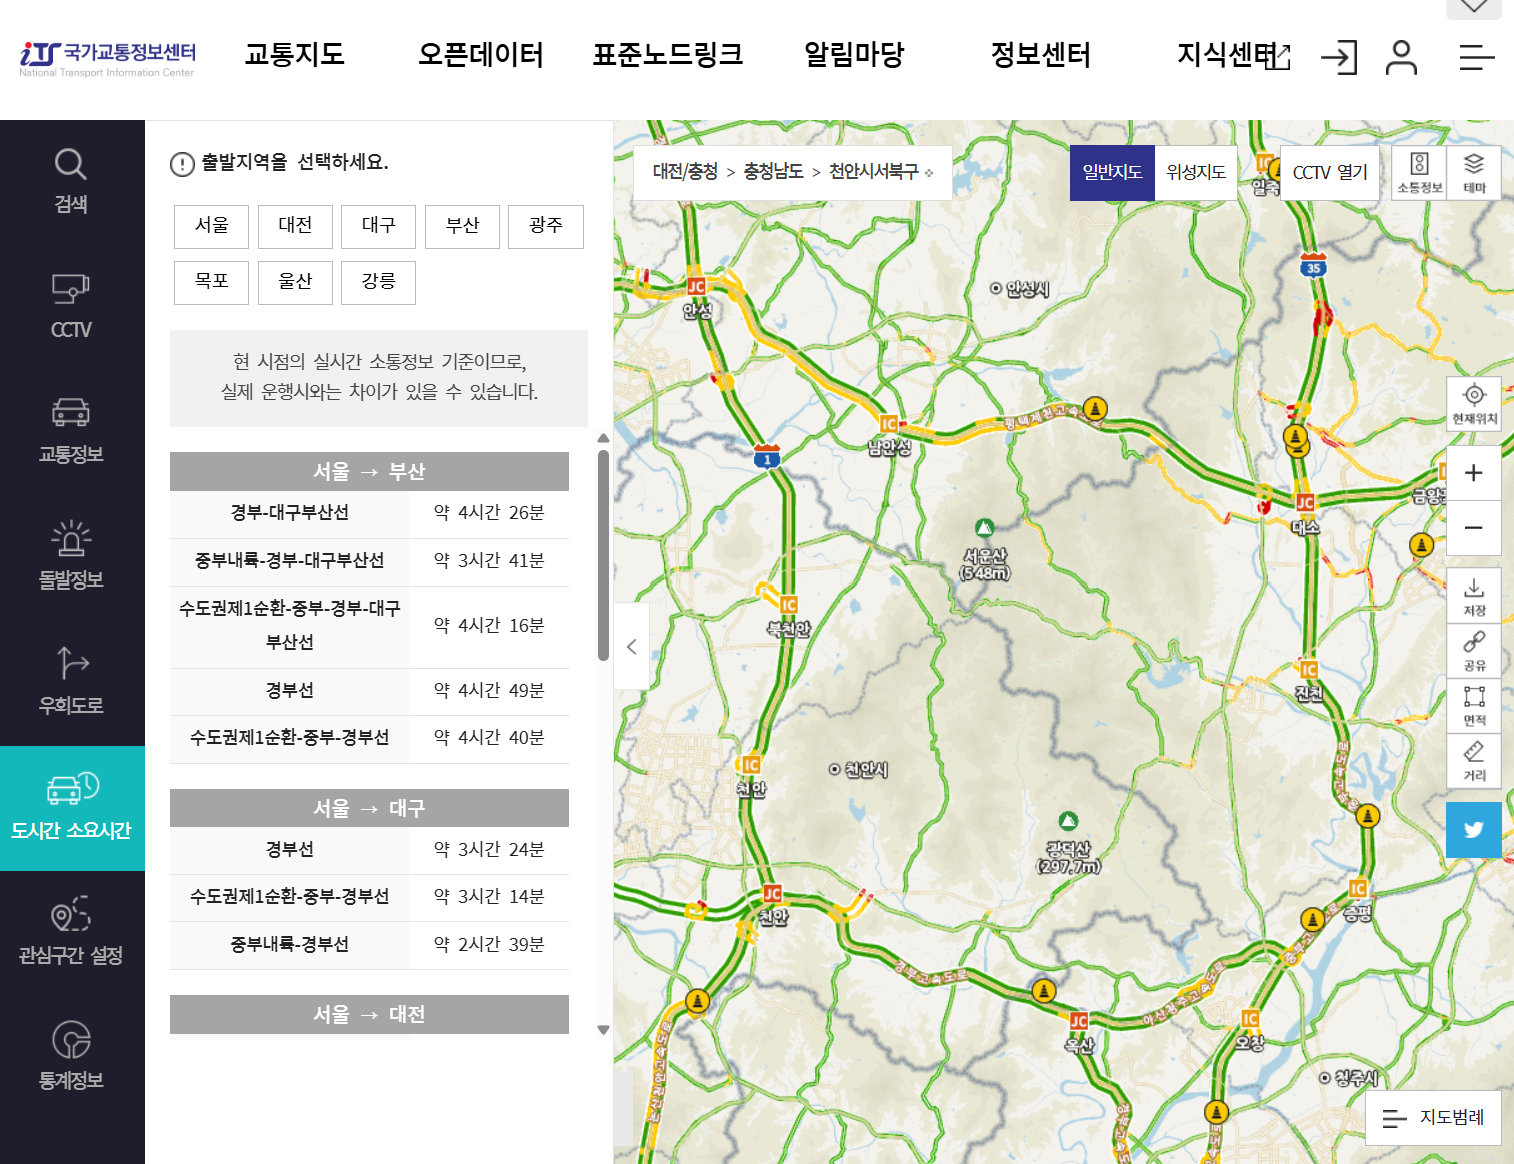Click the CCTV 열기 button
This screenshot has height=1164, width=1514.
pyautogui.click(x=1330, y=172)
